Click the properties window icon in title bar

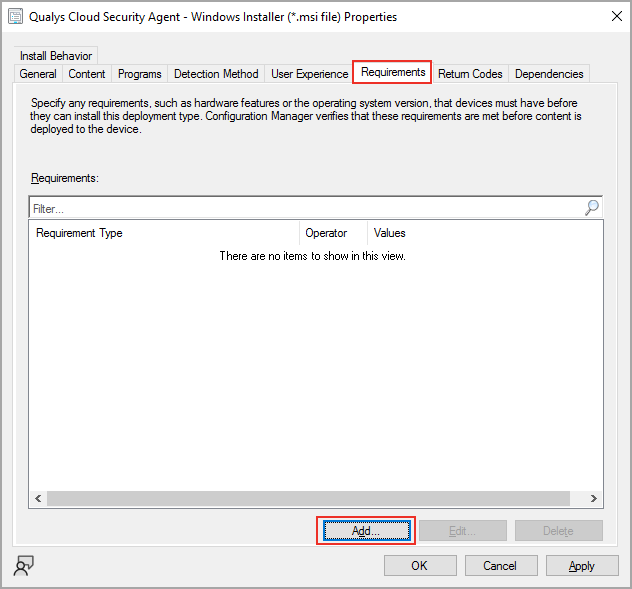point(15,17)
